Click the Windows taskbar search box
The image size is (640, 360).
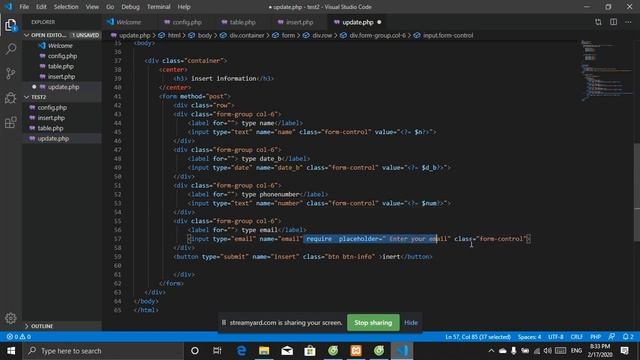(x=103, y=351)
